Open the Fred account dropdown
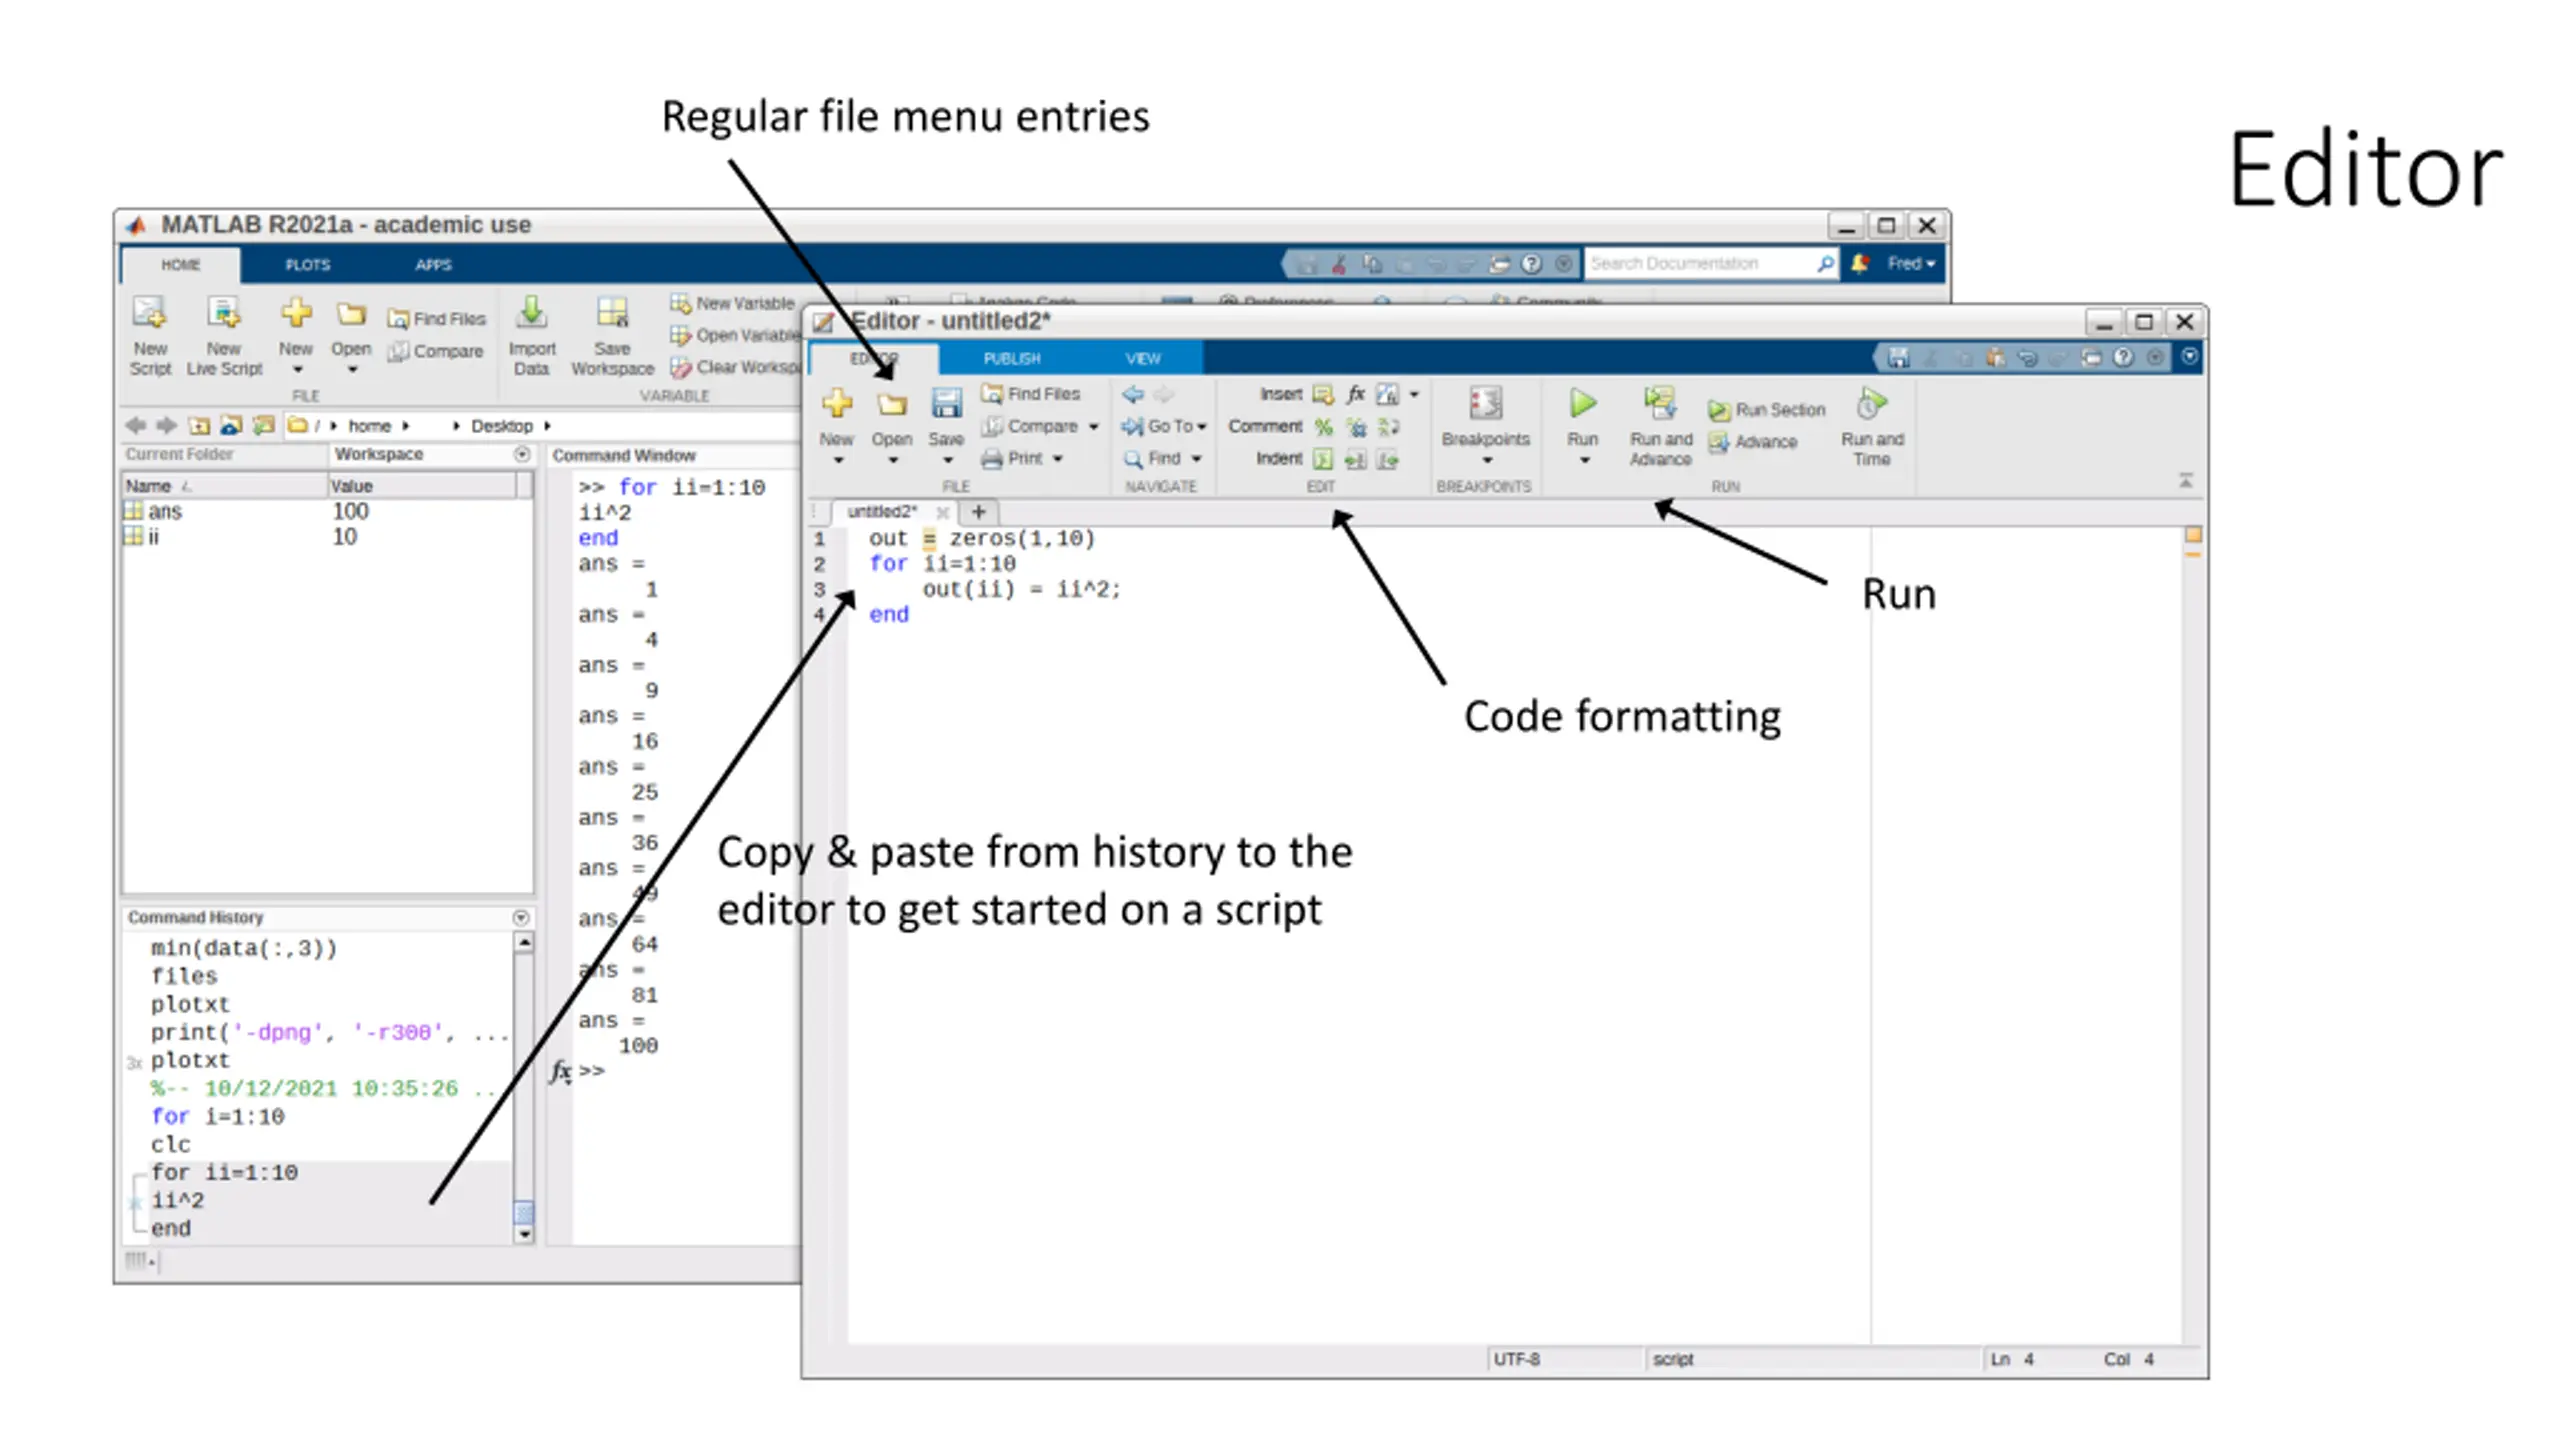Viewport: 2560px width, 1440px height. click(x=1911, y=264)
